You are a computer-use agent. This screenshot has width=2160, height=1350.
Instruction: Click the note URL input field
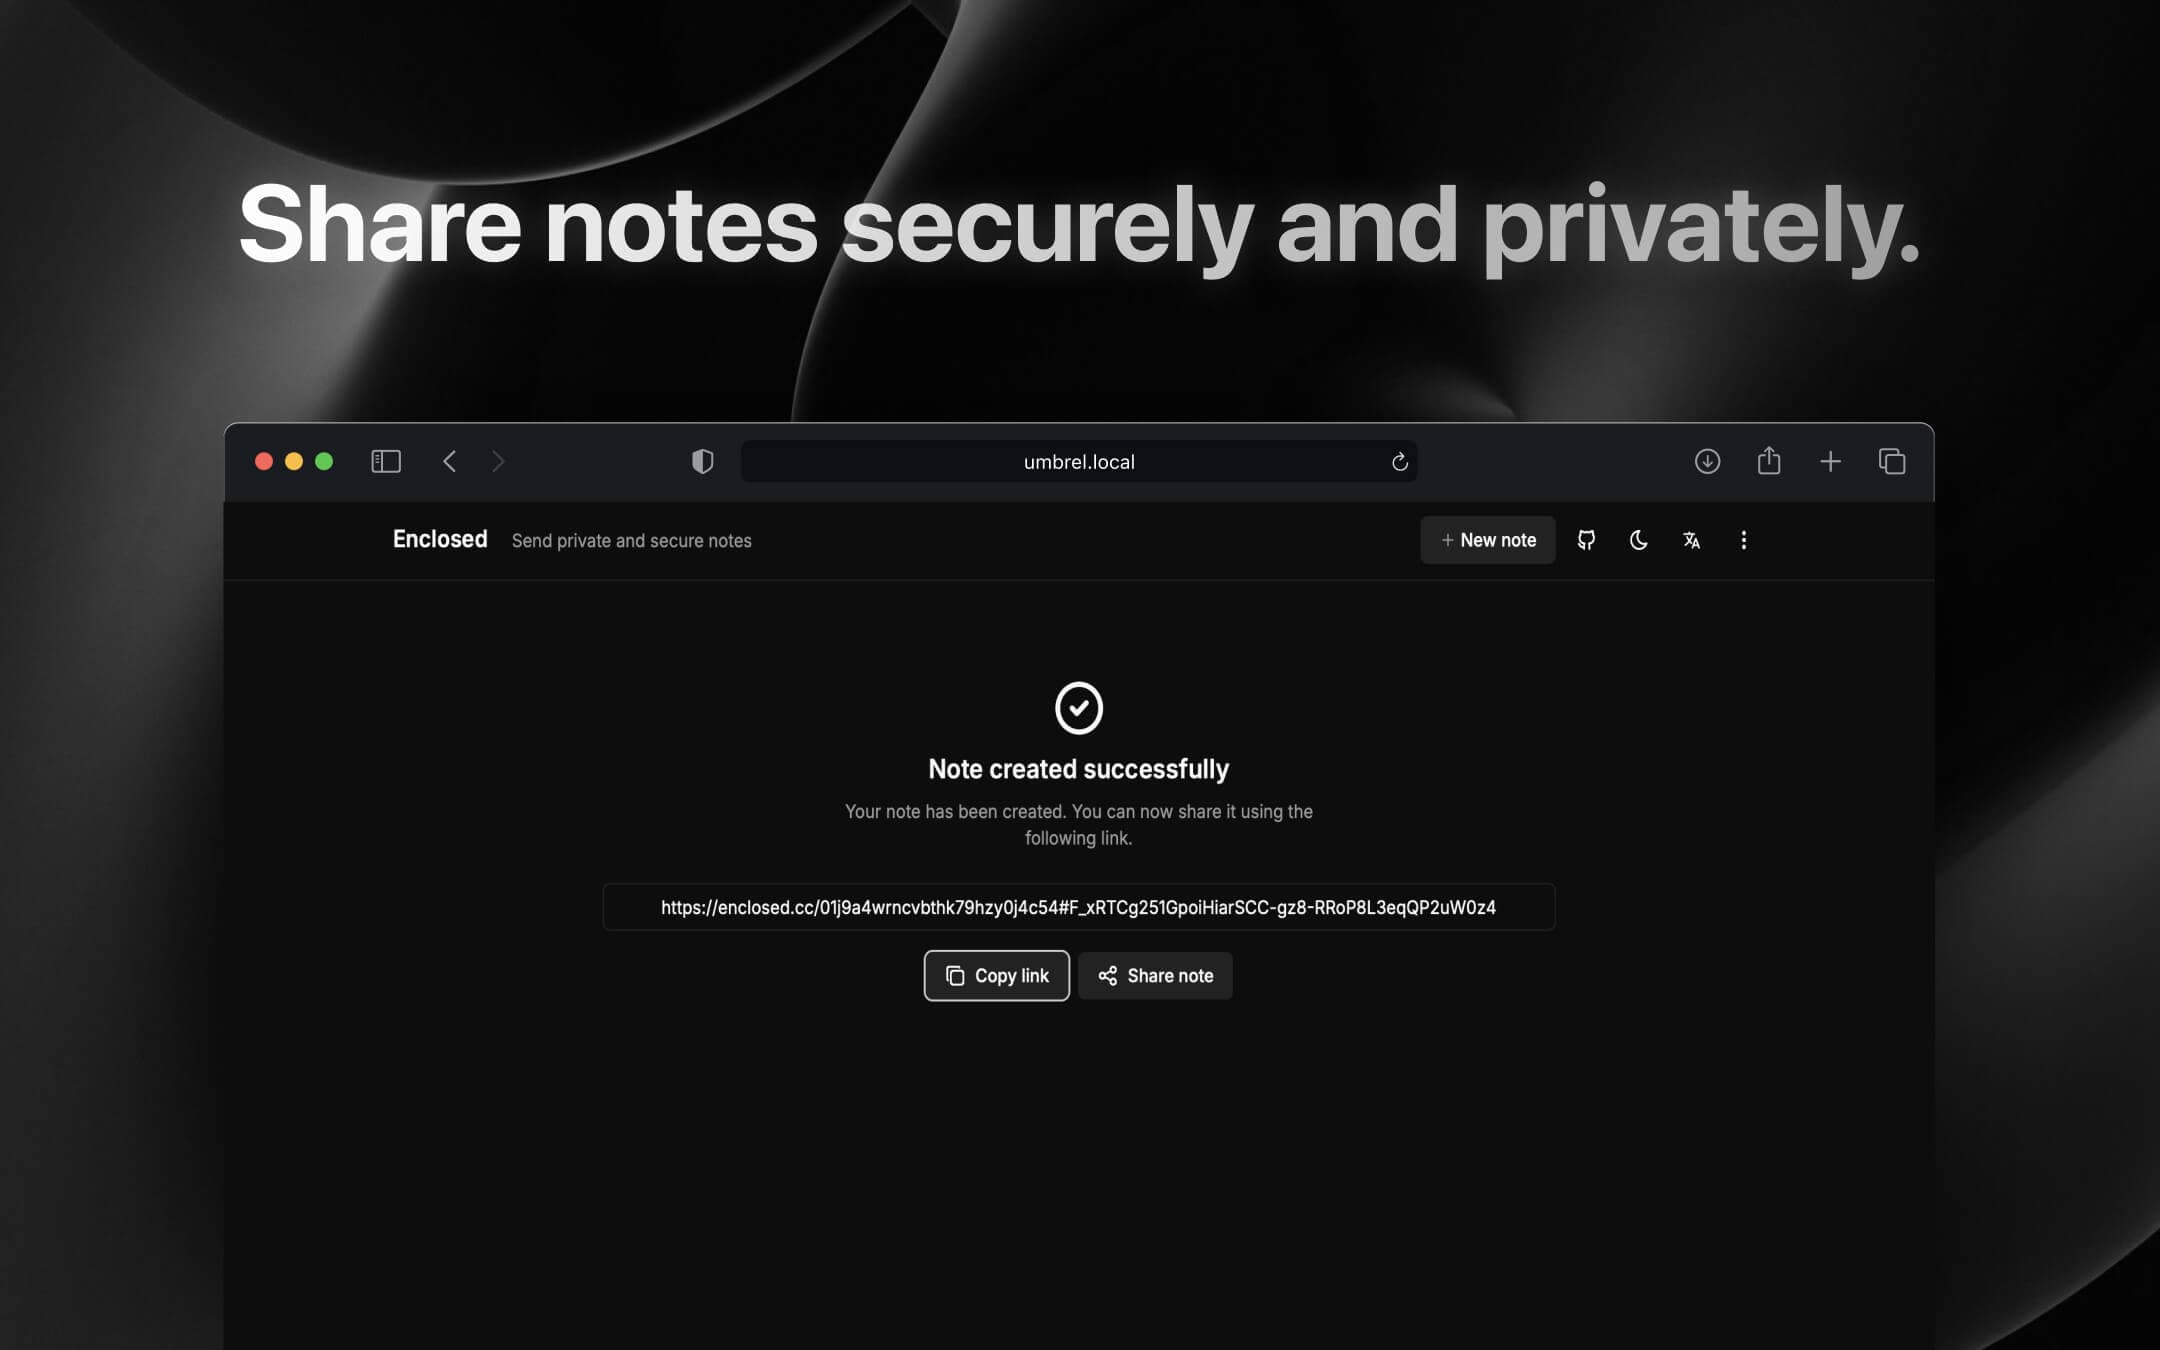point(1079,905)
